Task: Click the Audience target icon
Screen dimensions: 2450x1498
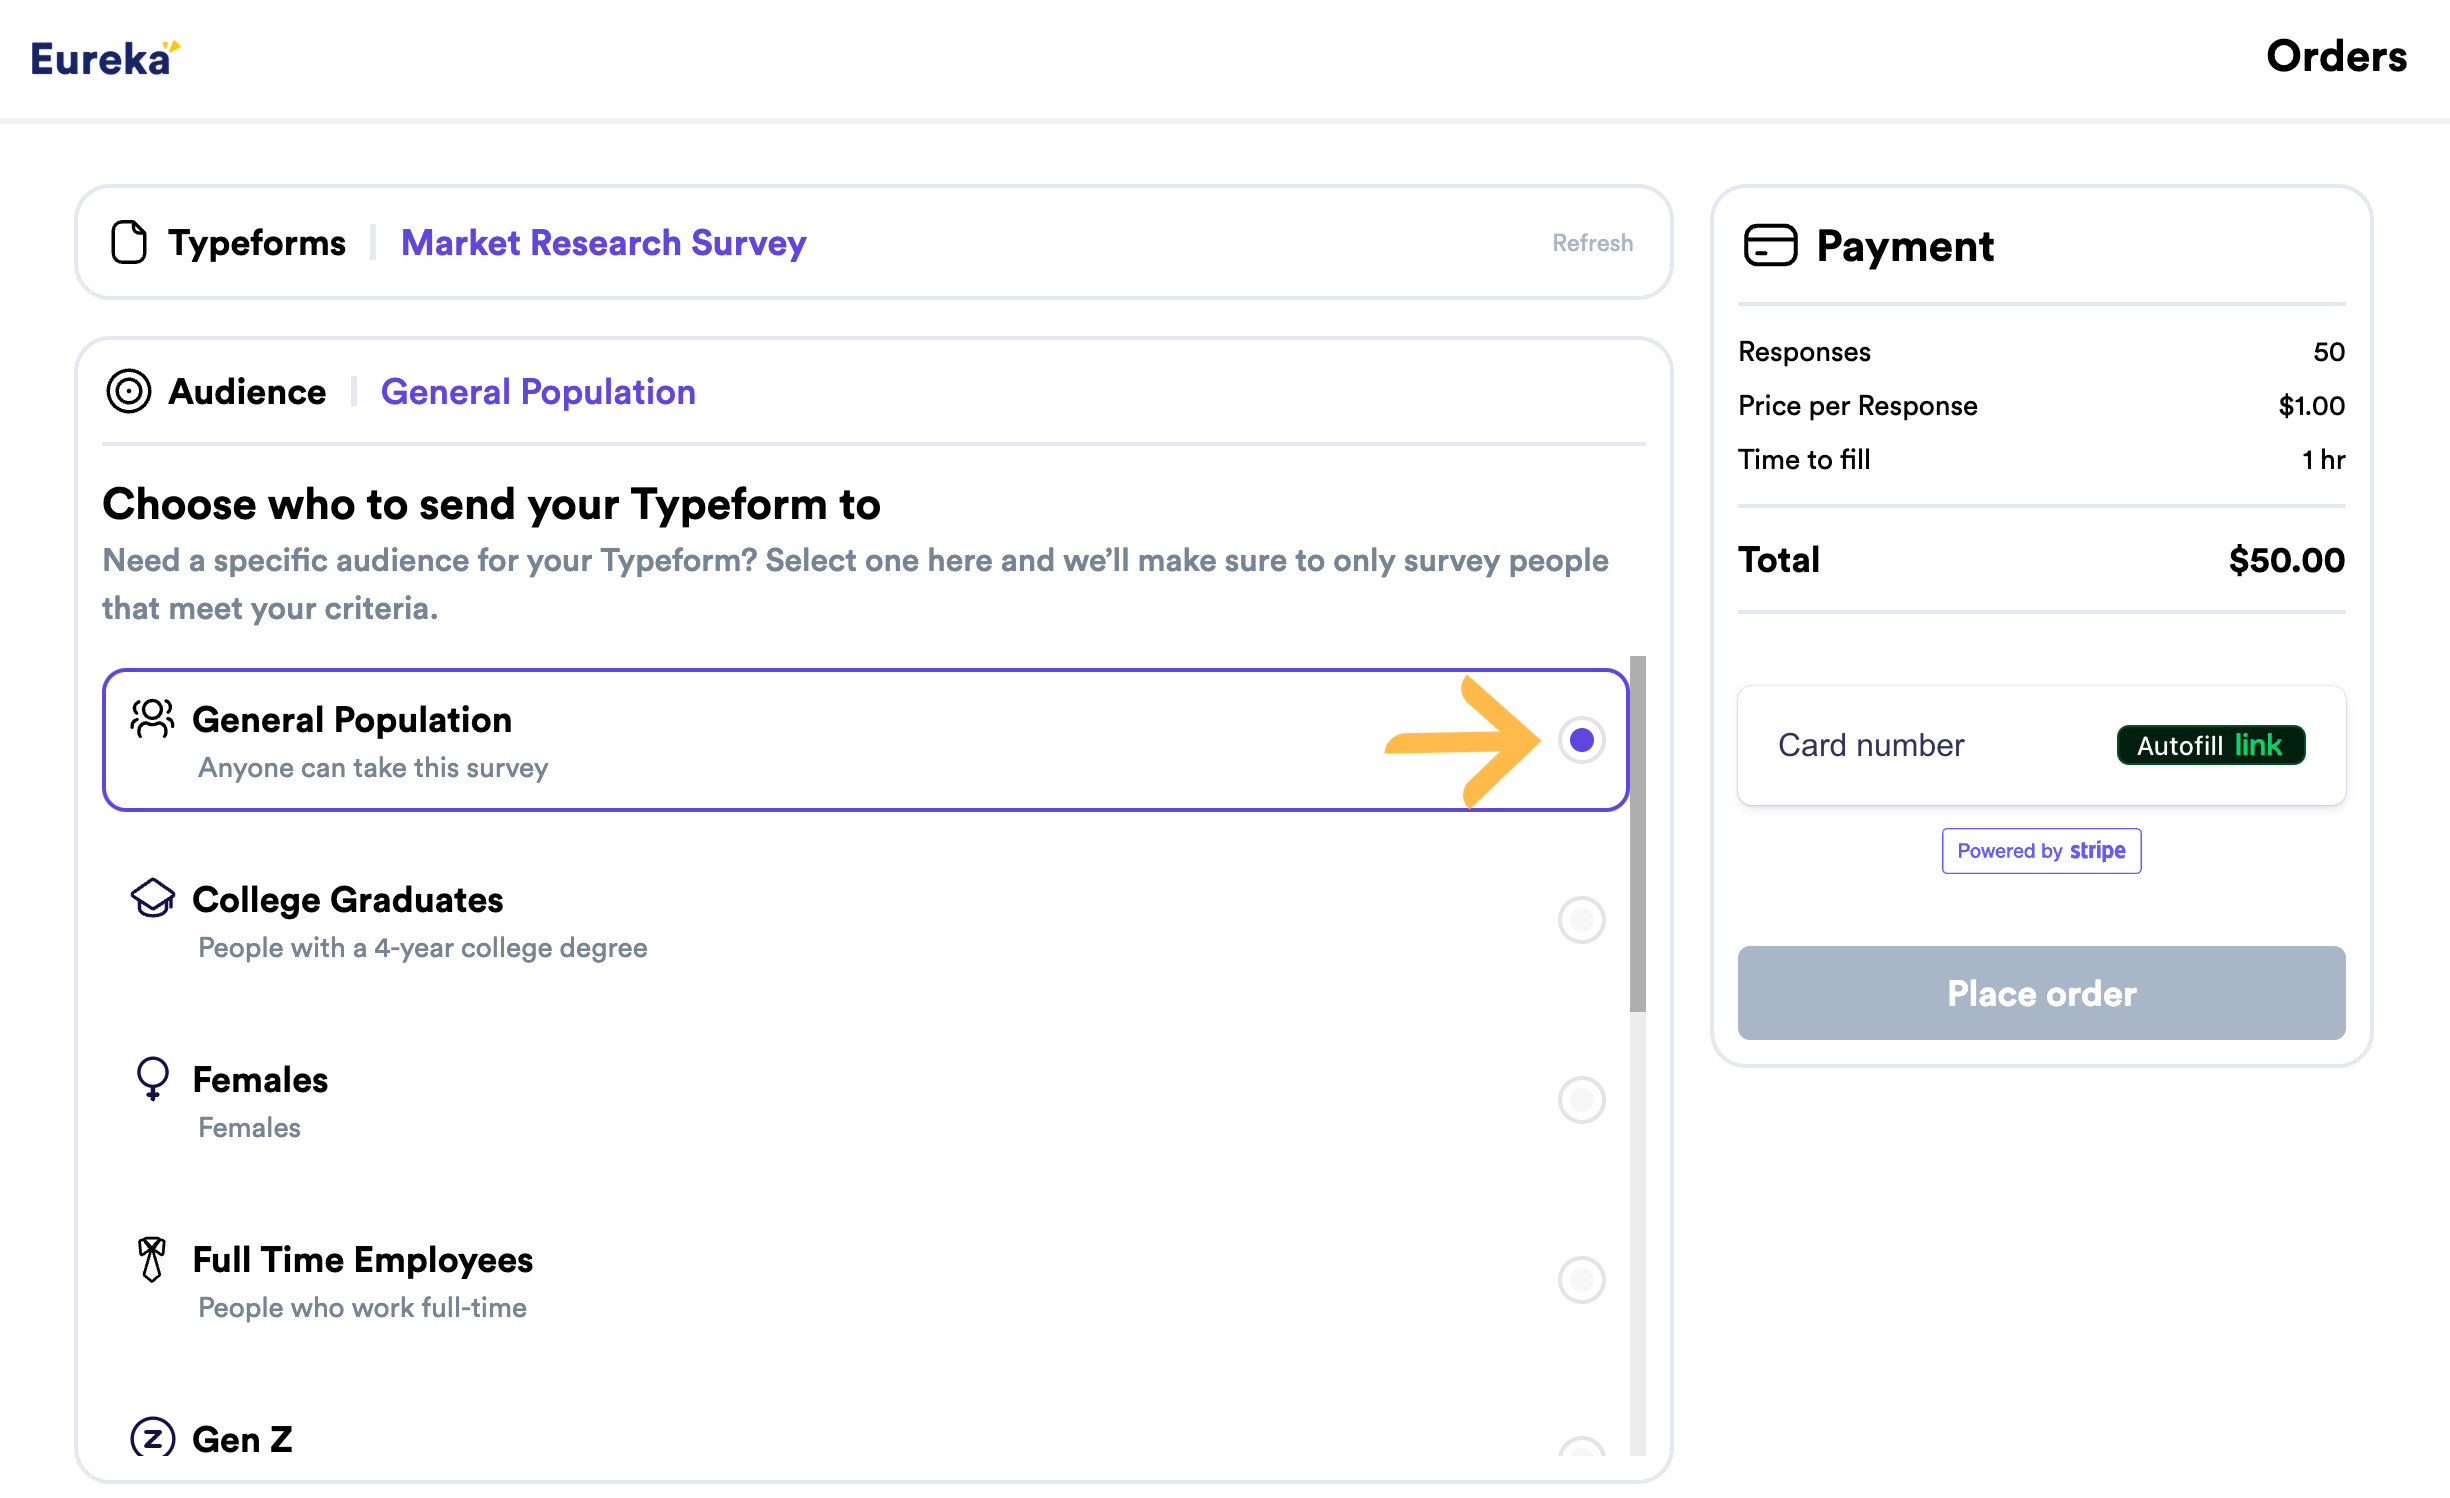Action: click(129, 391)
